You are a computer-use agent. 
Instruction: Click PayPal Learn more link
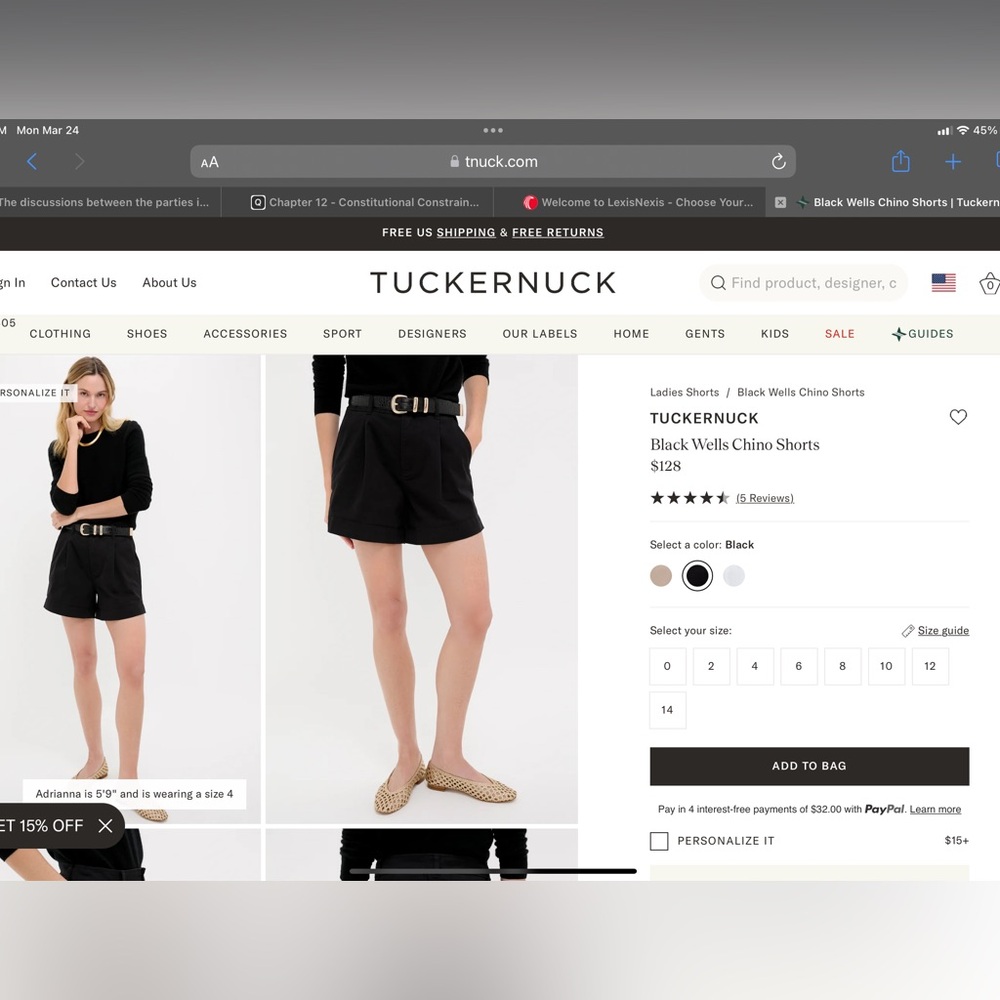(935, 809)
